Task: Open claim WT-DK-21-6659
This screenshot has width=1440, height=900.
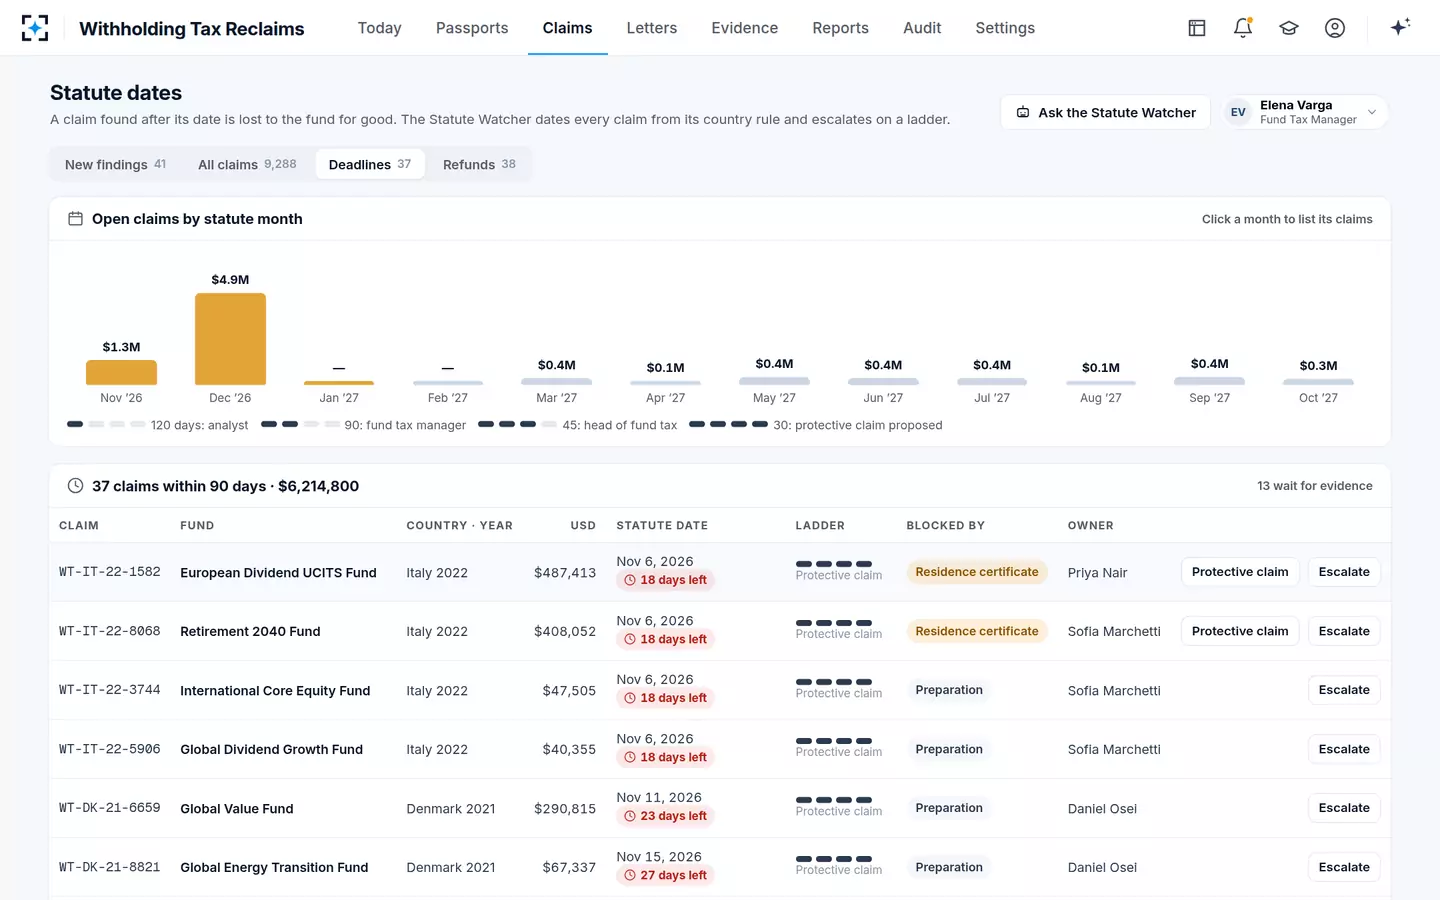Action: pyautogui.click(x=110, y=808)
